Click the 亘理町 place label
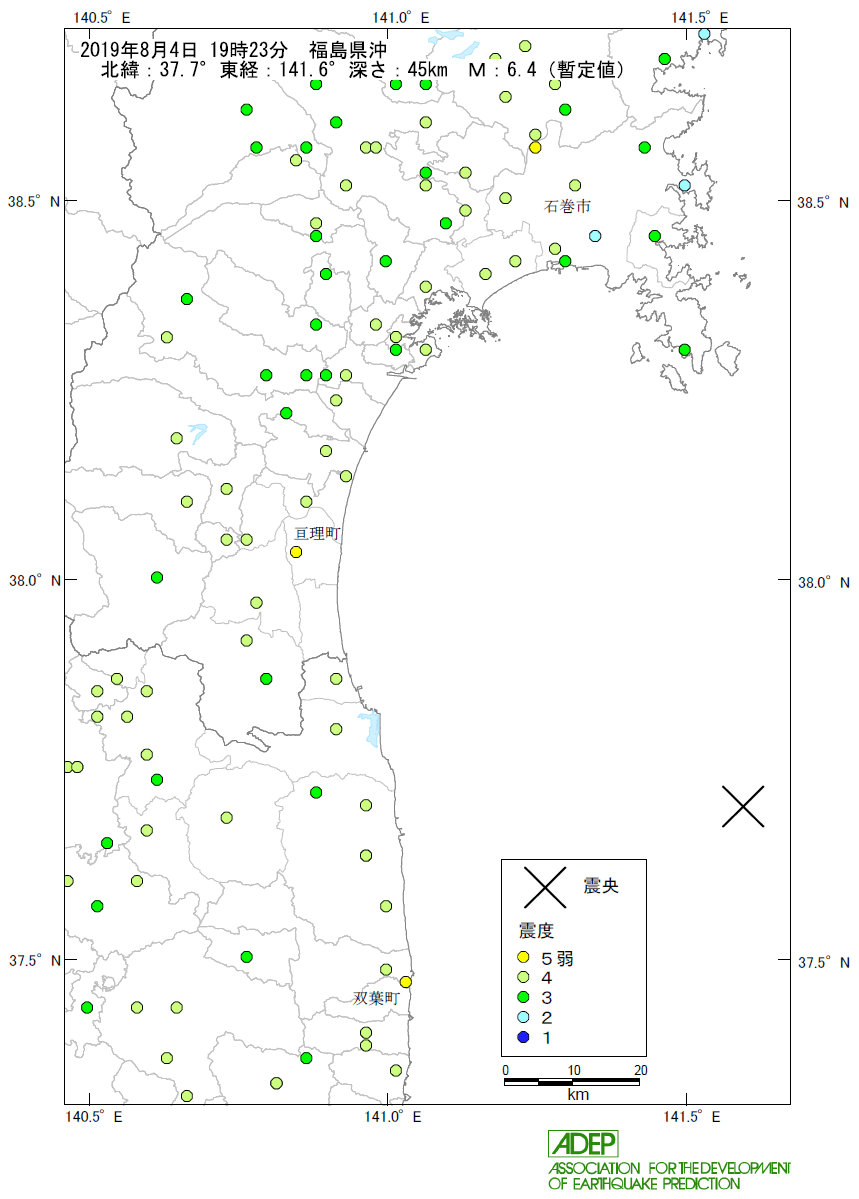The height and width of the screenshot is (1199, 859). [317, 533]
